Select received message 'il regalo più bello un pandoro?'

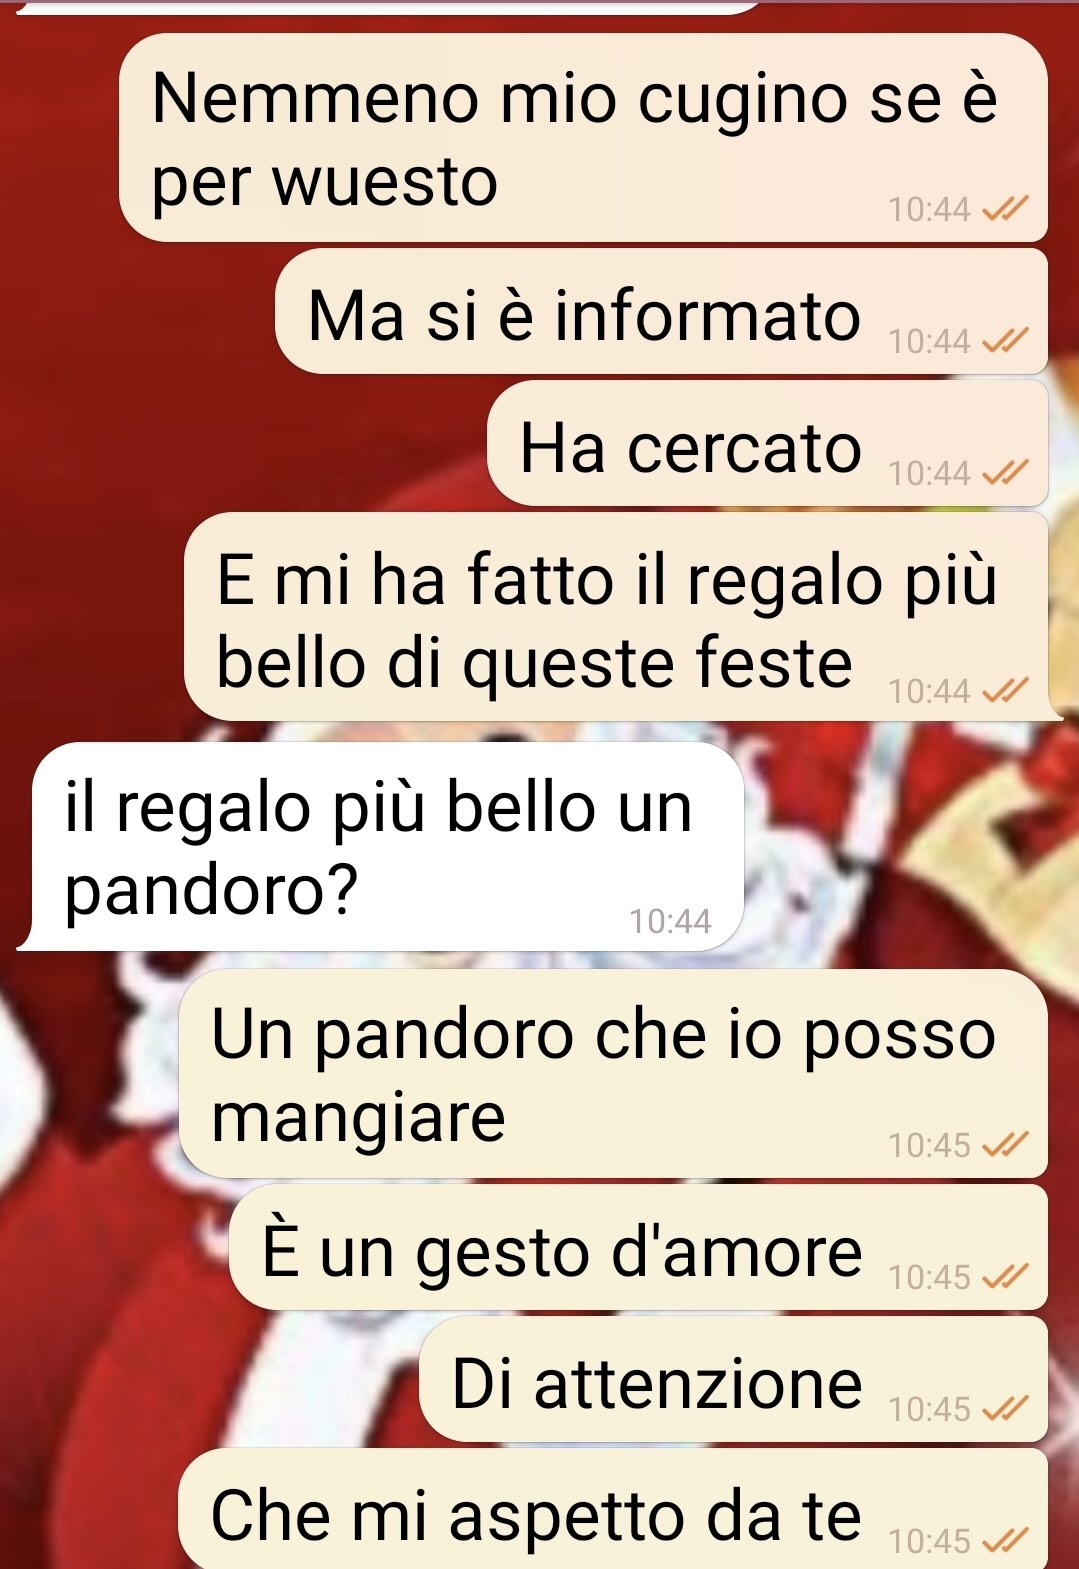[x=382, y=846]
